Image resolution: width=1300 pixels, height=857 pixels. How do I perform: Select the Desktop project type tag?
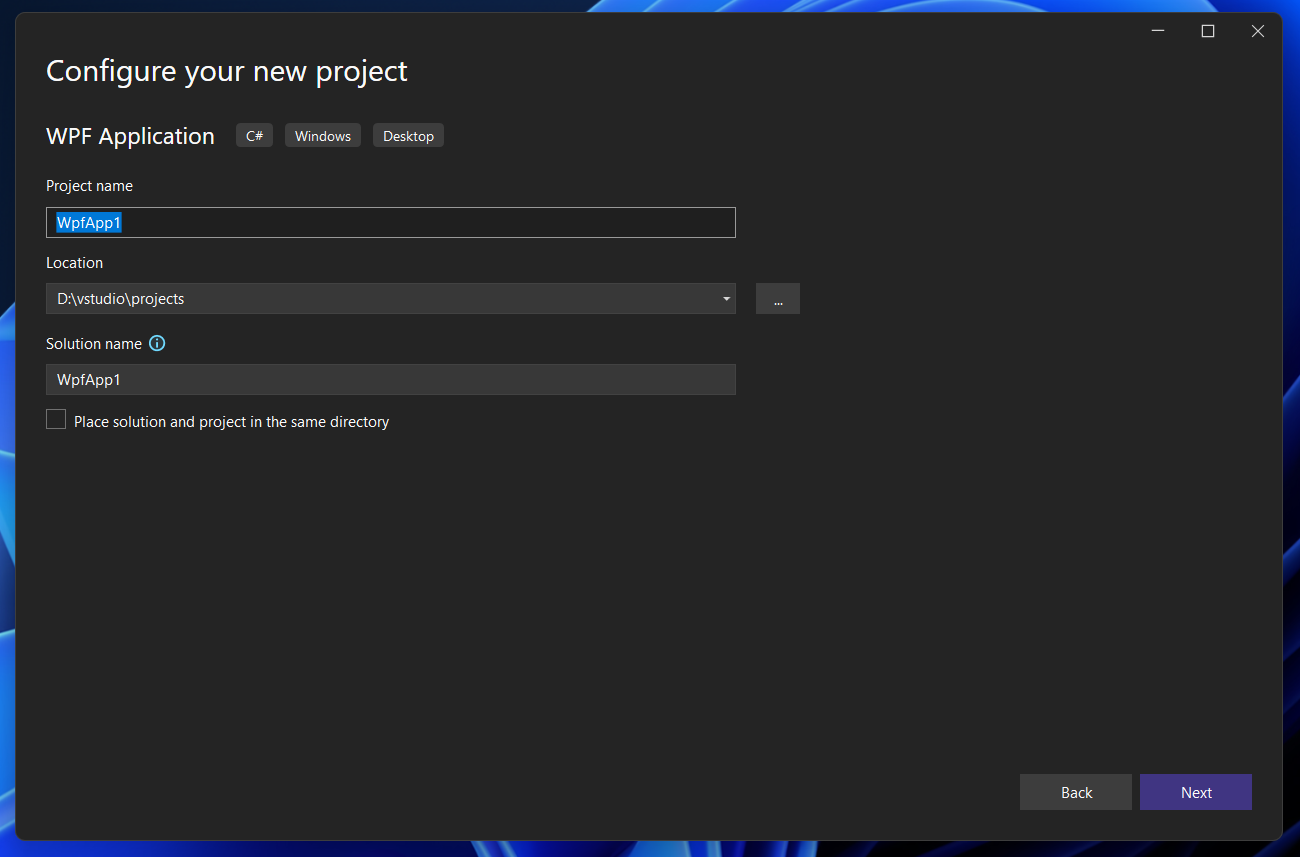coord(408,135)
